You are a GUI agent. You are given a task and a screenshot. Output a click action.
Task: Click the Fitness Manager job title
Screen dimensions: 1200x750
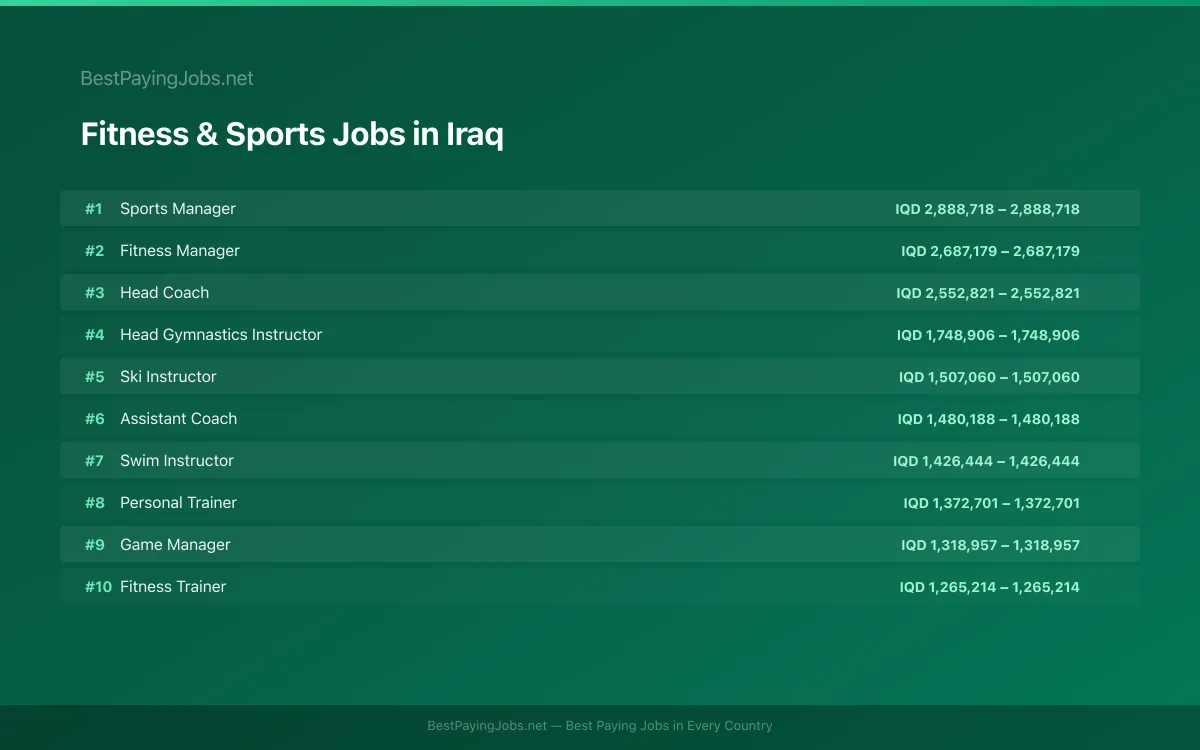[180, 251]
